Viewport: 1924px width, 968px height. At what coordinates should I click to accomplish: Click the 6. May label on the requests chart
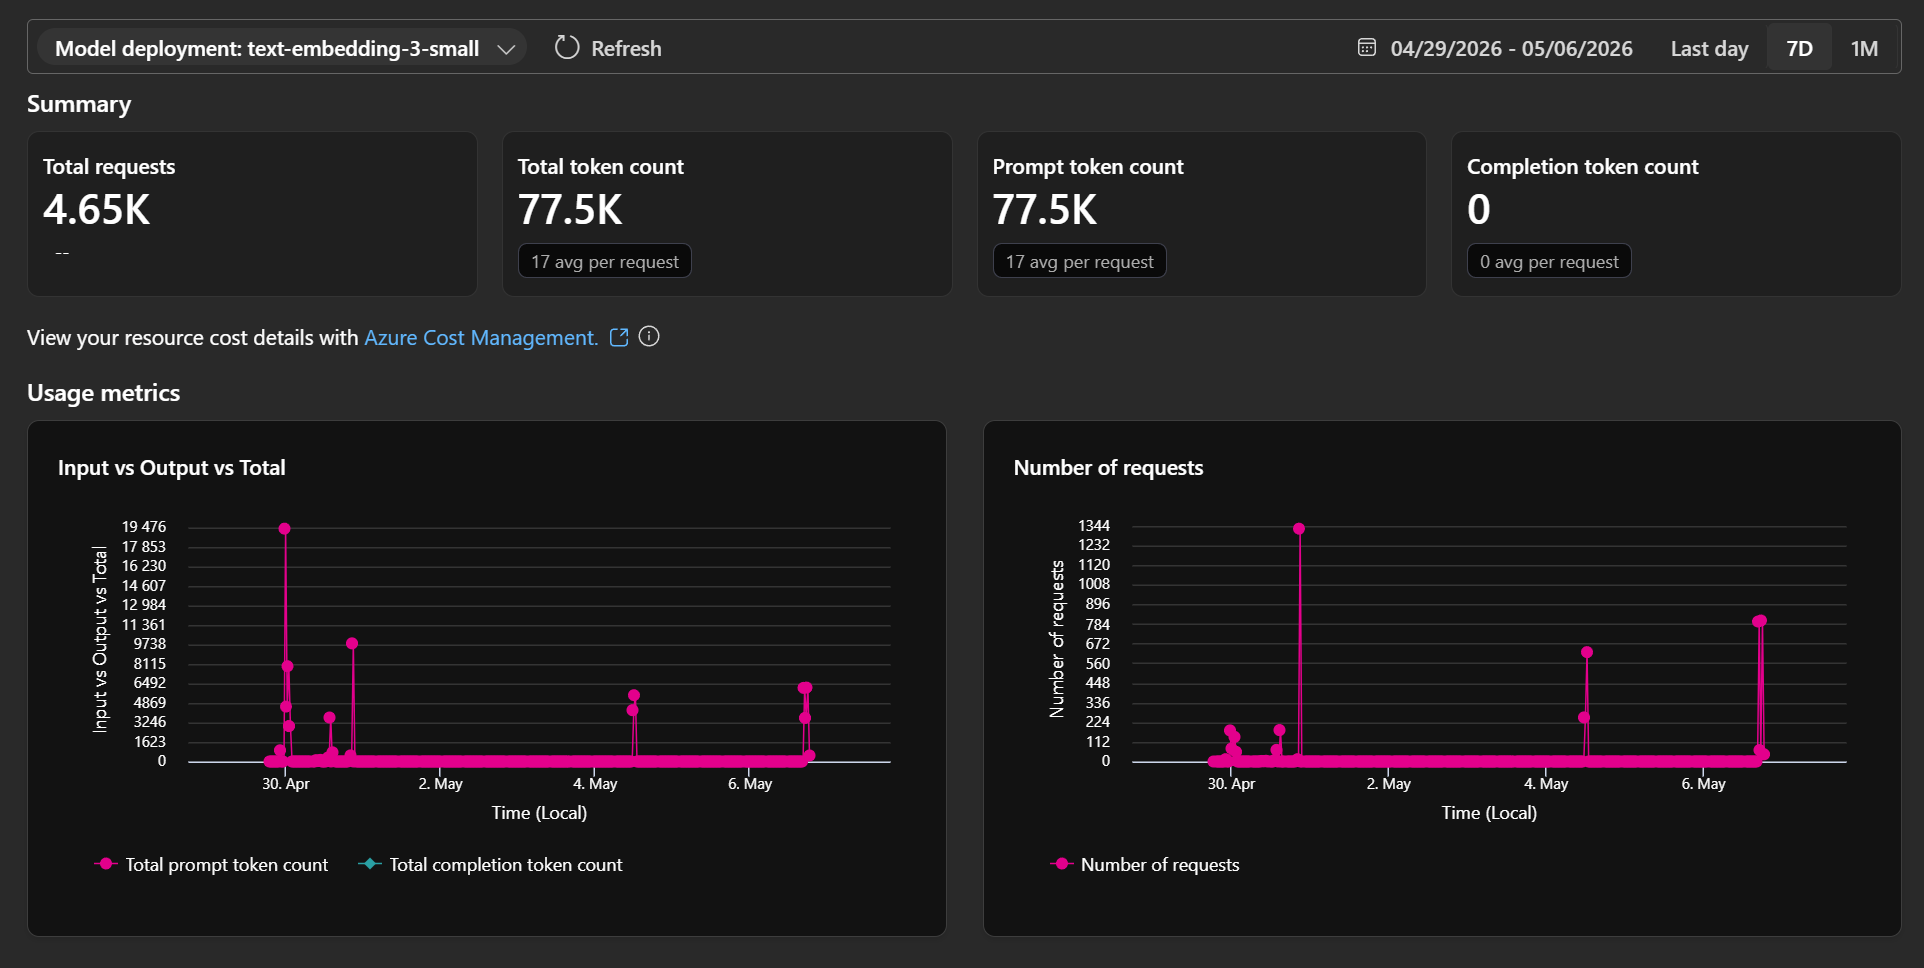pyautogui.click(x=1703, y=784)
